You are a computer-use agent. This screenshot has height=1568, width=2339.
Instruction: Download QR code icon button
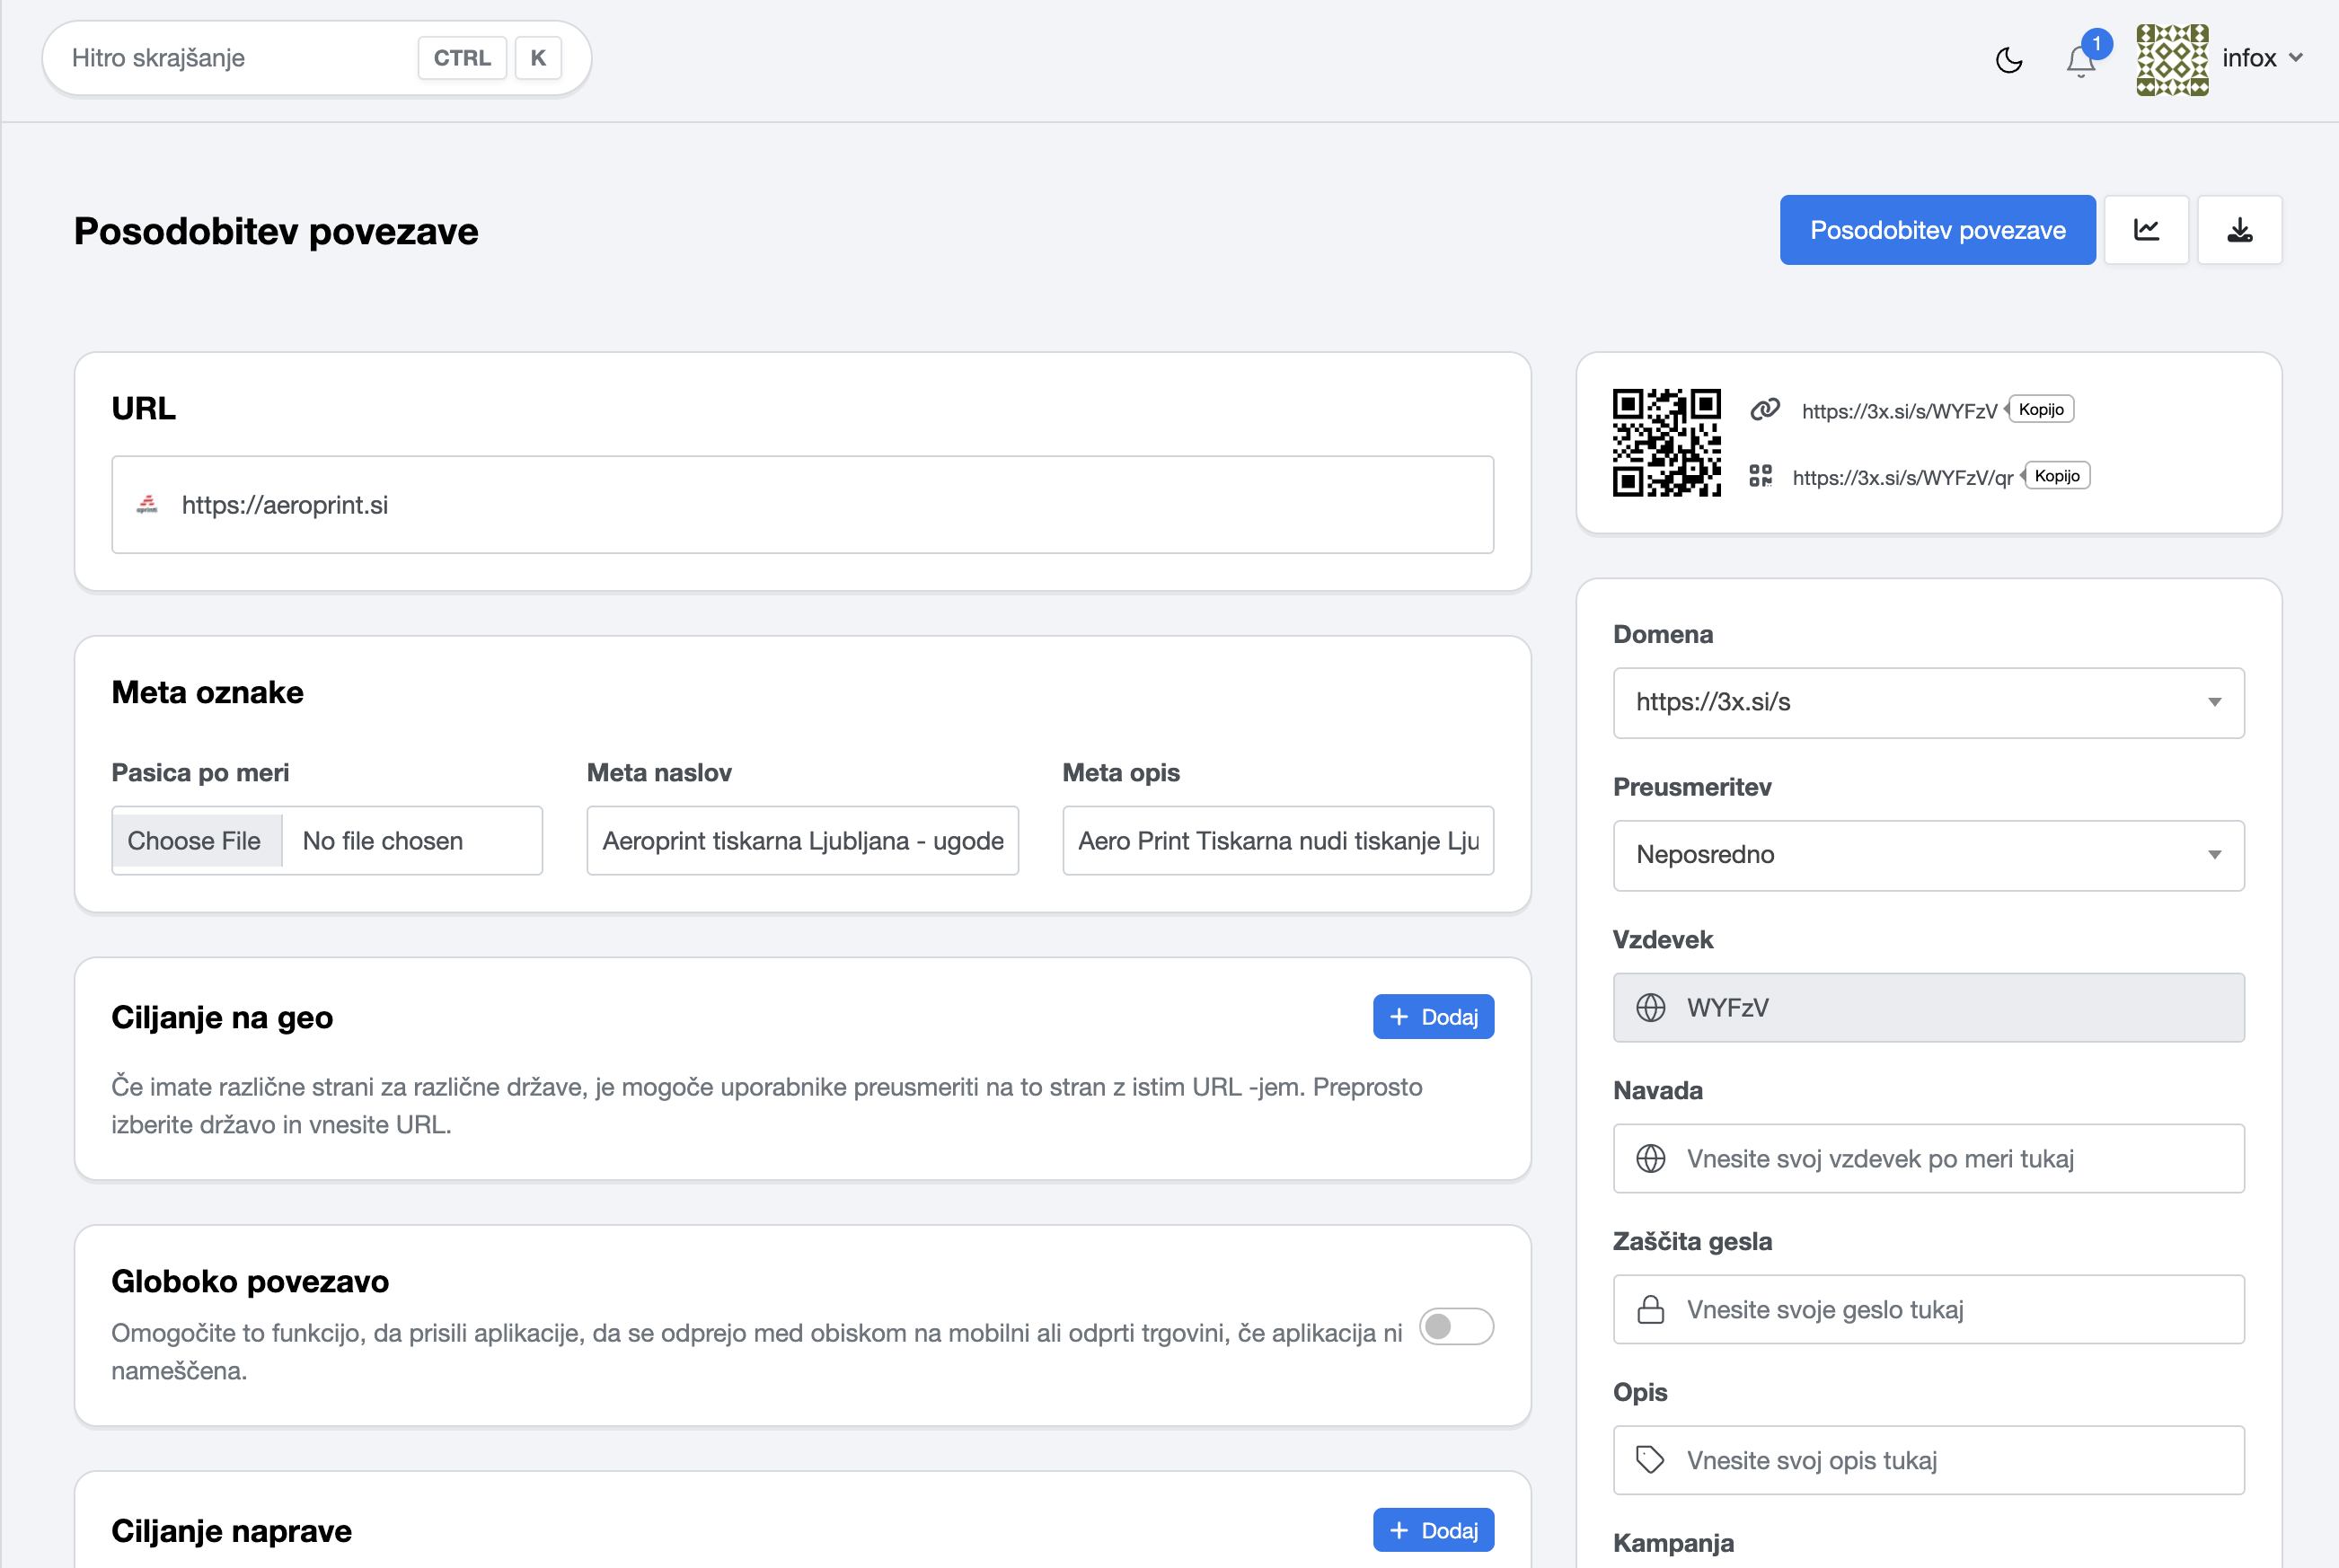click(2240, 230)
